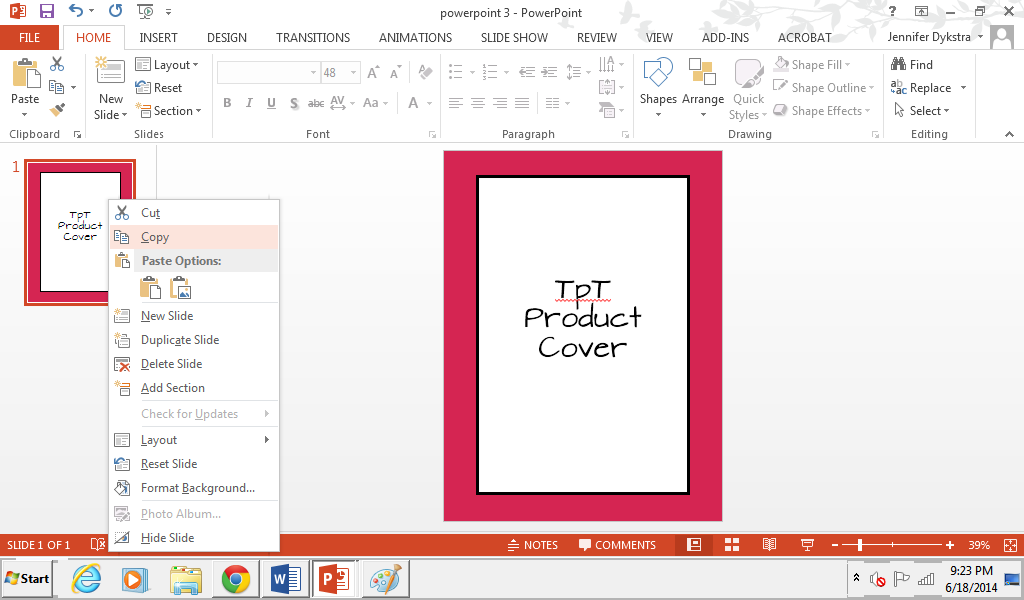Choose Keep Source Formatting paste option icon
This screenshot has width=1024, height=600.
click(x=150, y=287)
